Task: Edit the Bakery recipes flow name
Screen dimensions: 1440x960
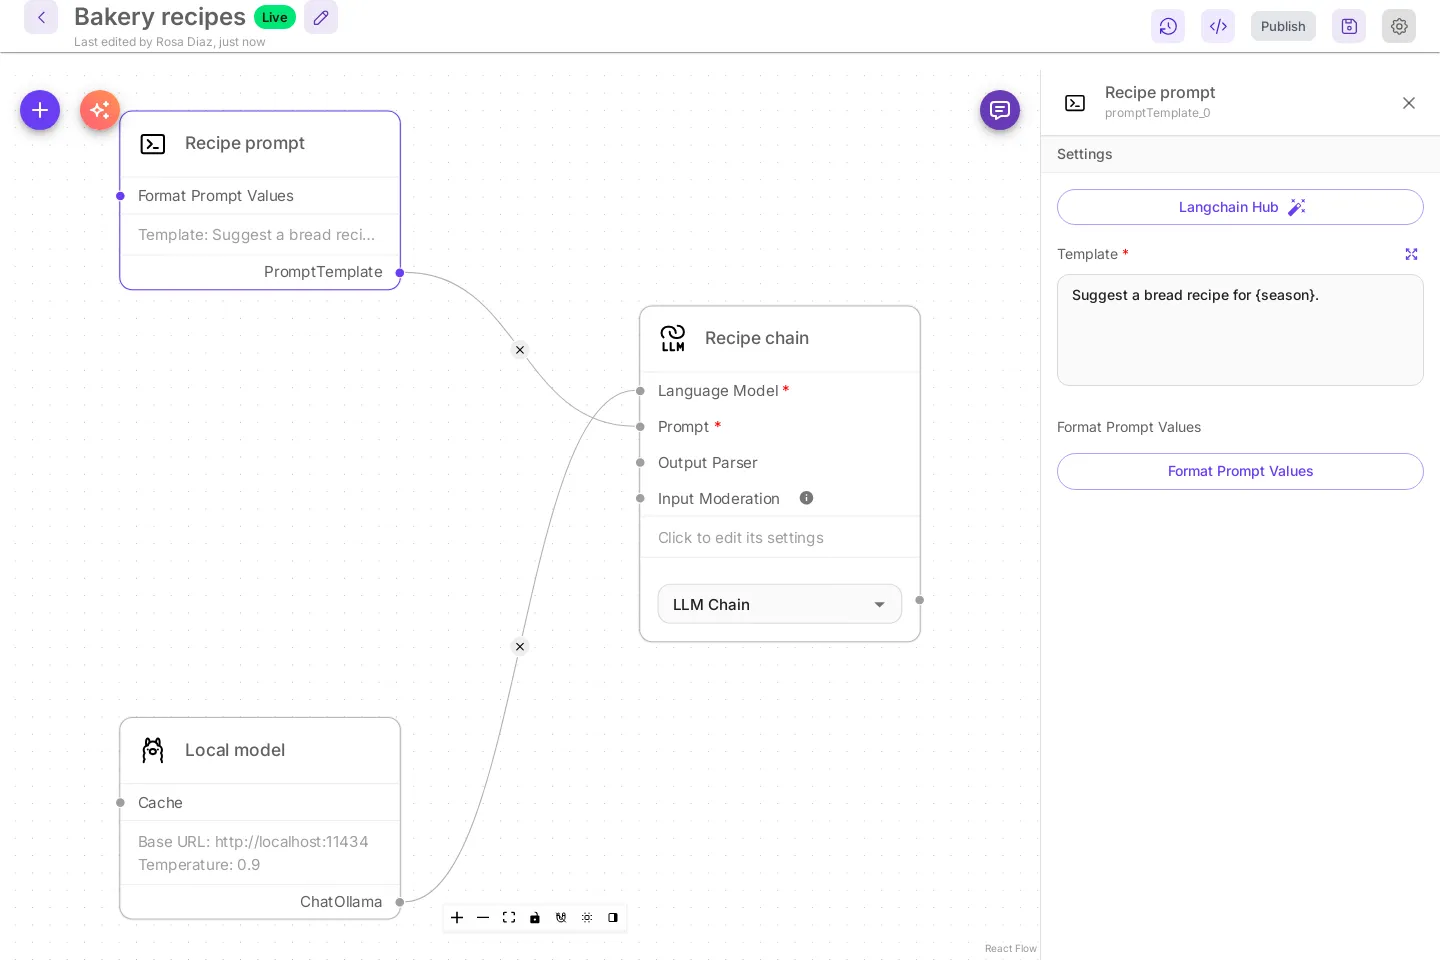Action: (321, 17)
